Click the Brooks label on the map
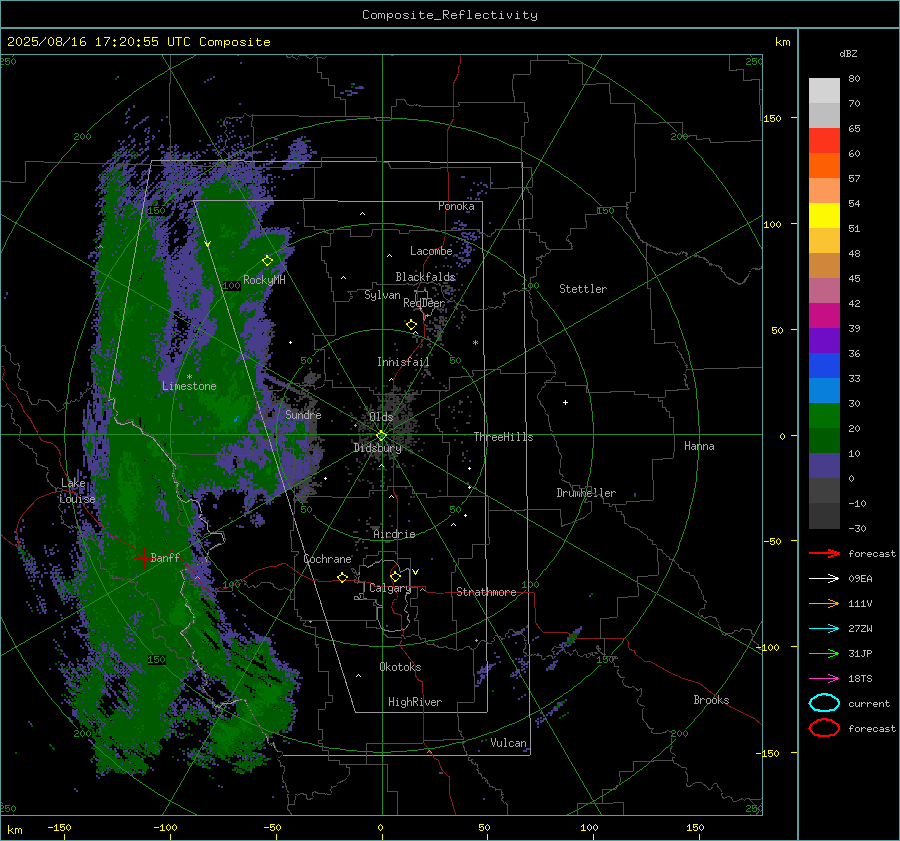 coord(711,700)
